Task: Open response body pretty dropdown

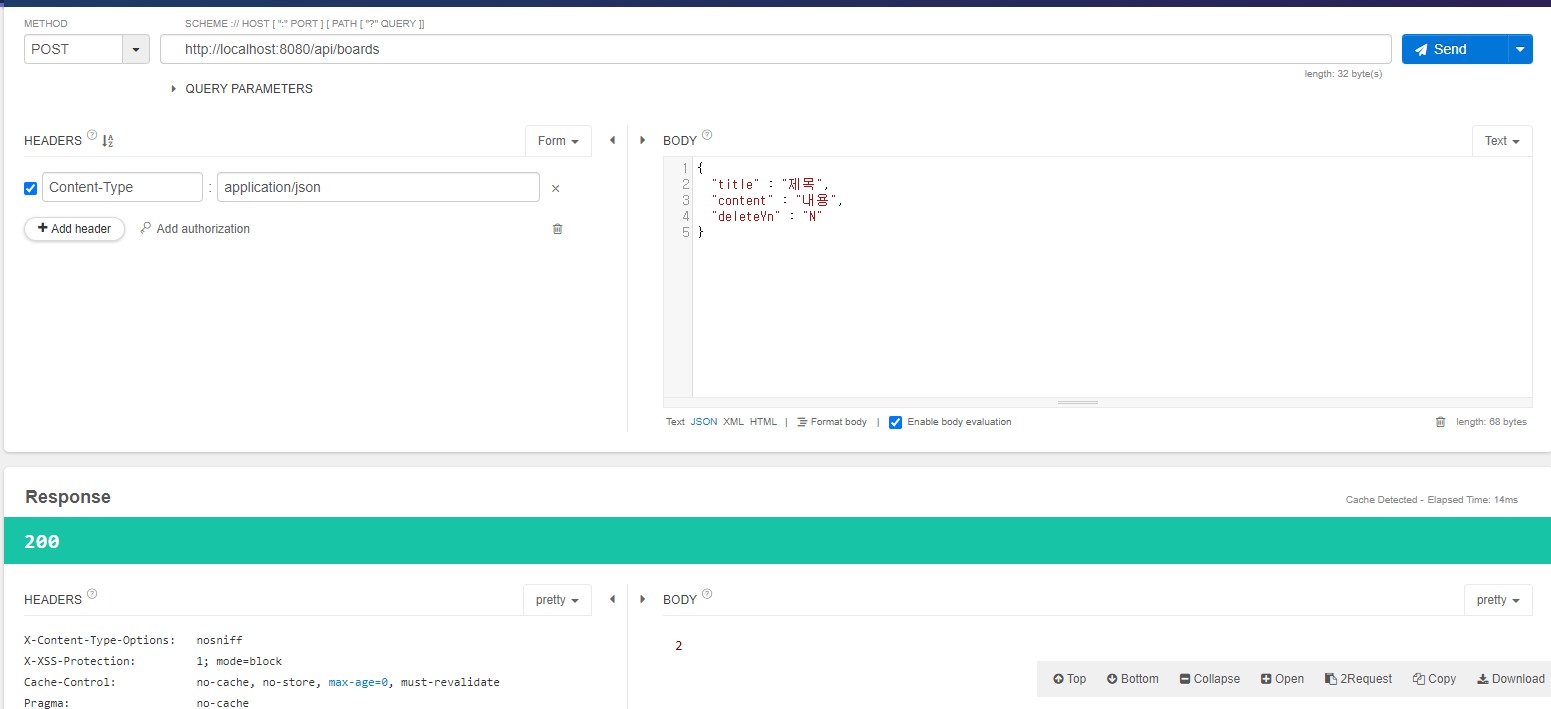Action: 1498,600
